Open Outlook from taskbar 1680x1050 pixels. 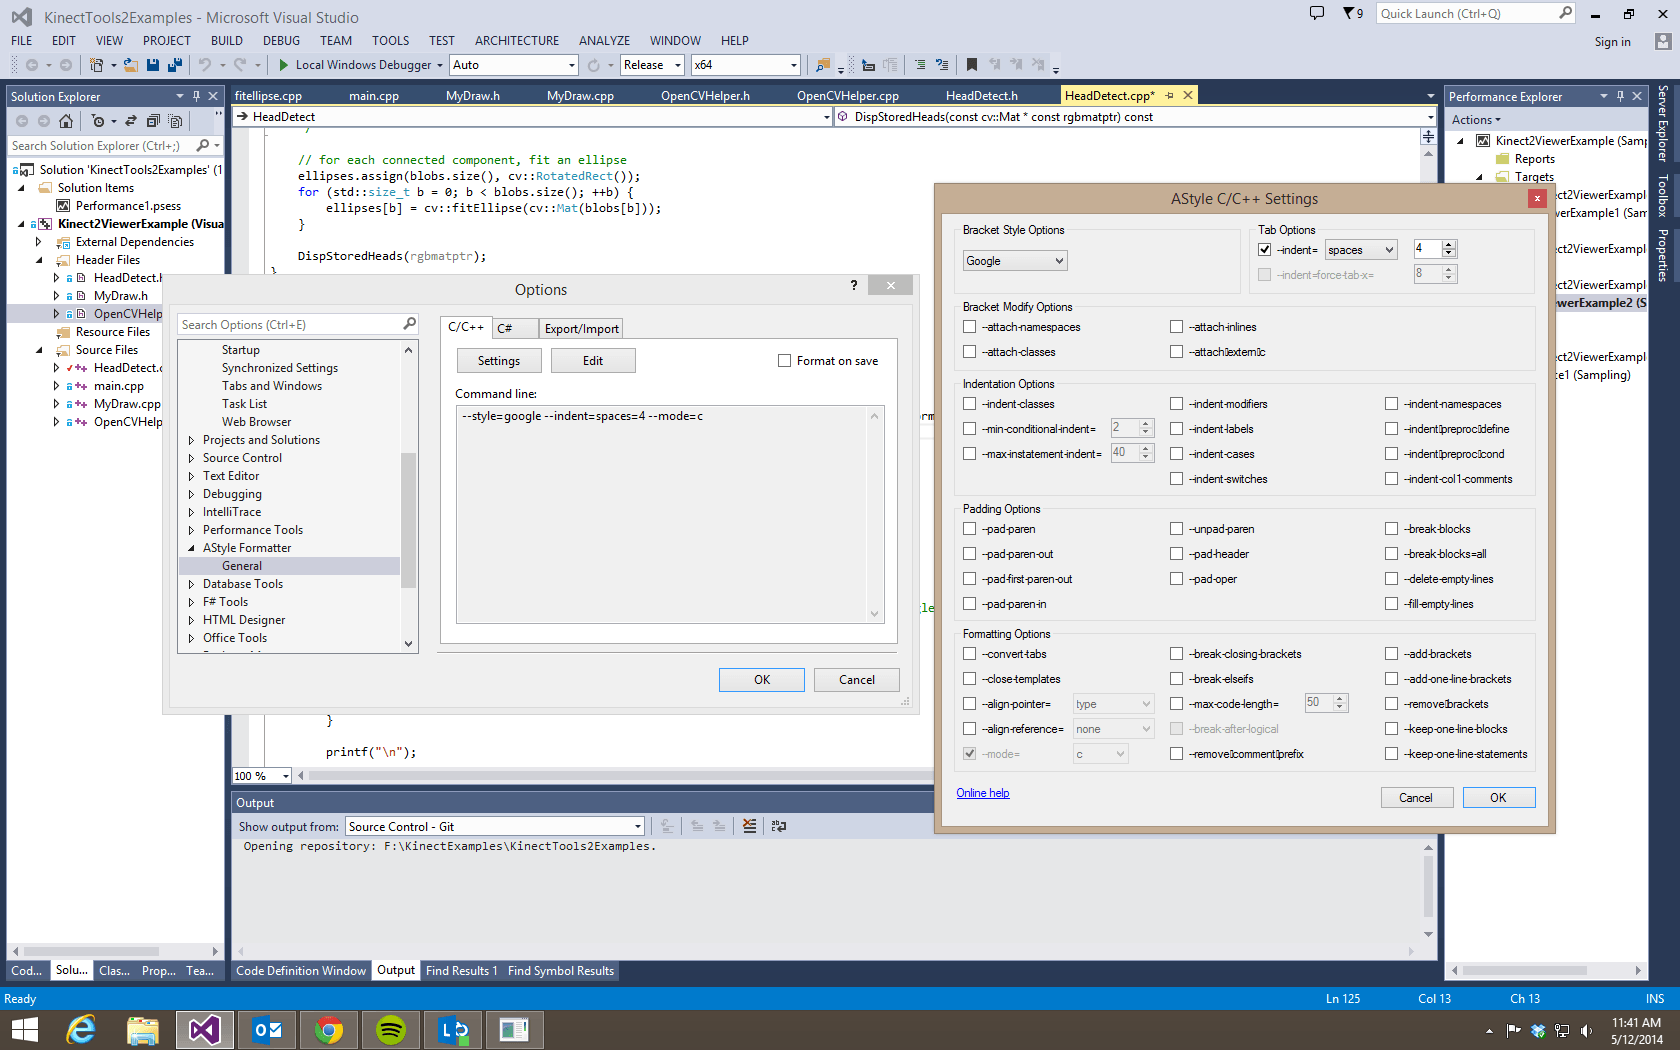(x=267, y=1029)
